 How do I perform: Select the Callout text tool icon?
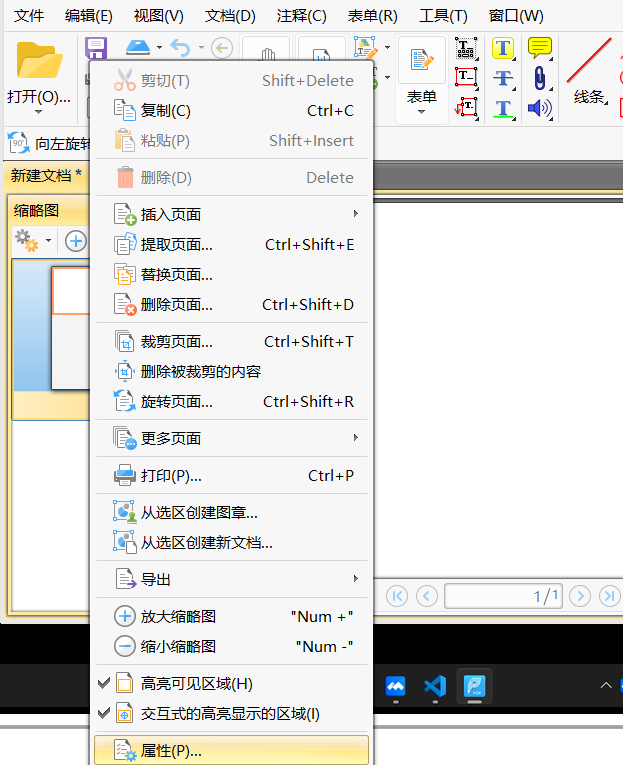tap(466, 107)
